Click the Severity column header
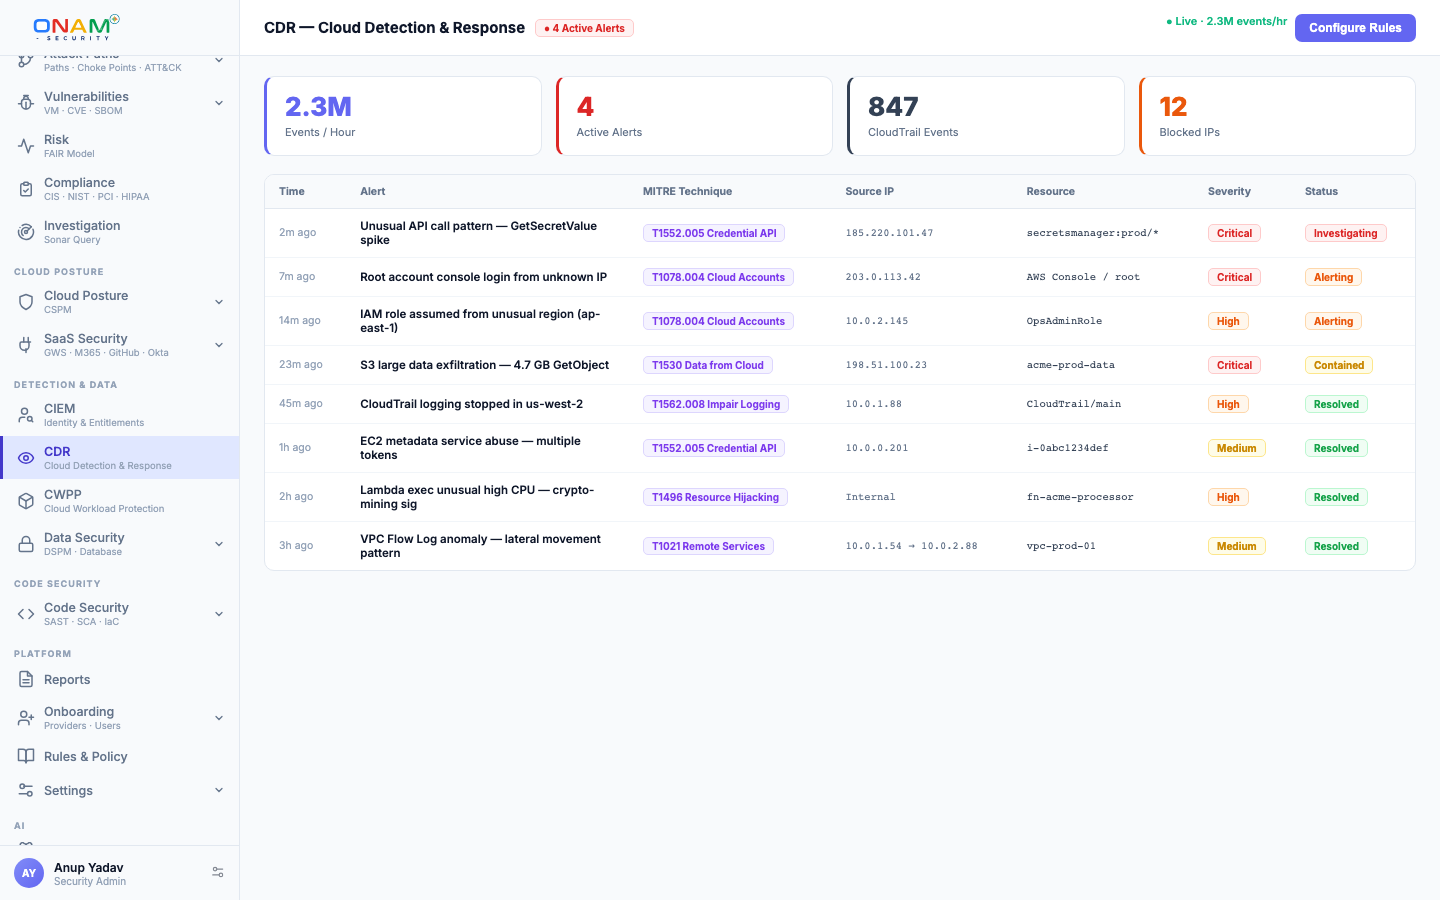 [1229, 191]
